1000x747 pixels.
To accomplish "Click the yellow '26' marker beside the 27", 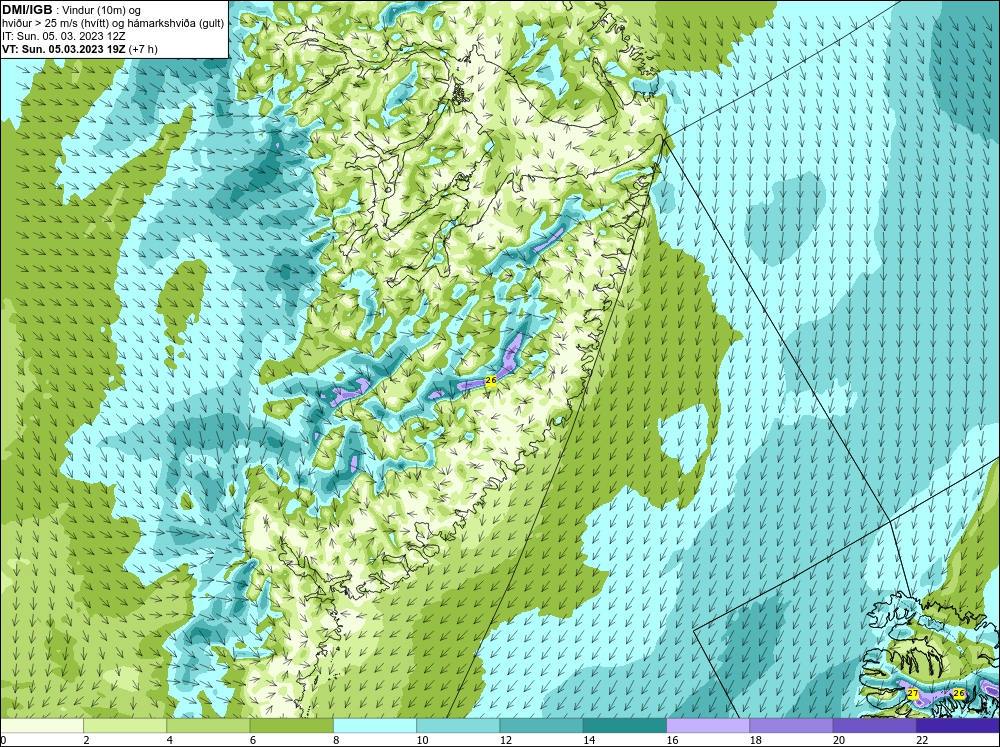I will 959,693.
